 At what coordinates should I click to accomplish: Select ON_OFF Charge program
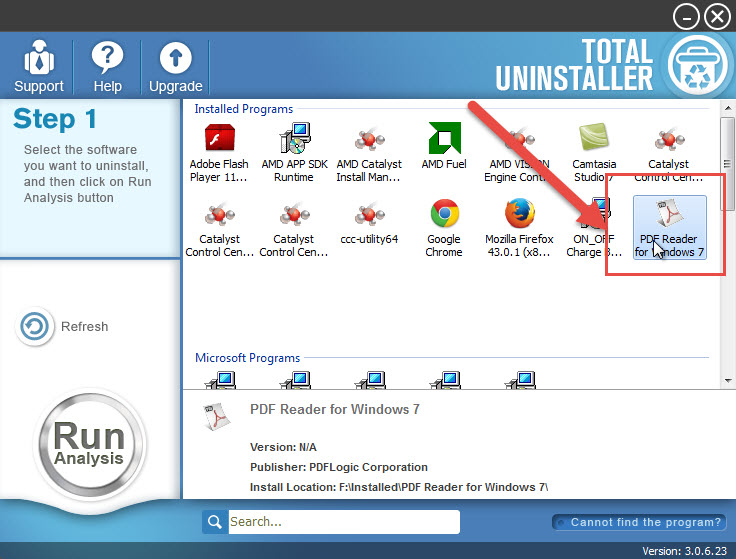594,228
